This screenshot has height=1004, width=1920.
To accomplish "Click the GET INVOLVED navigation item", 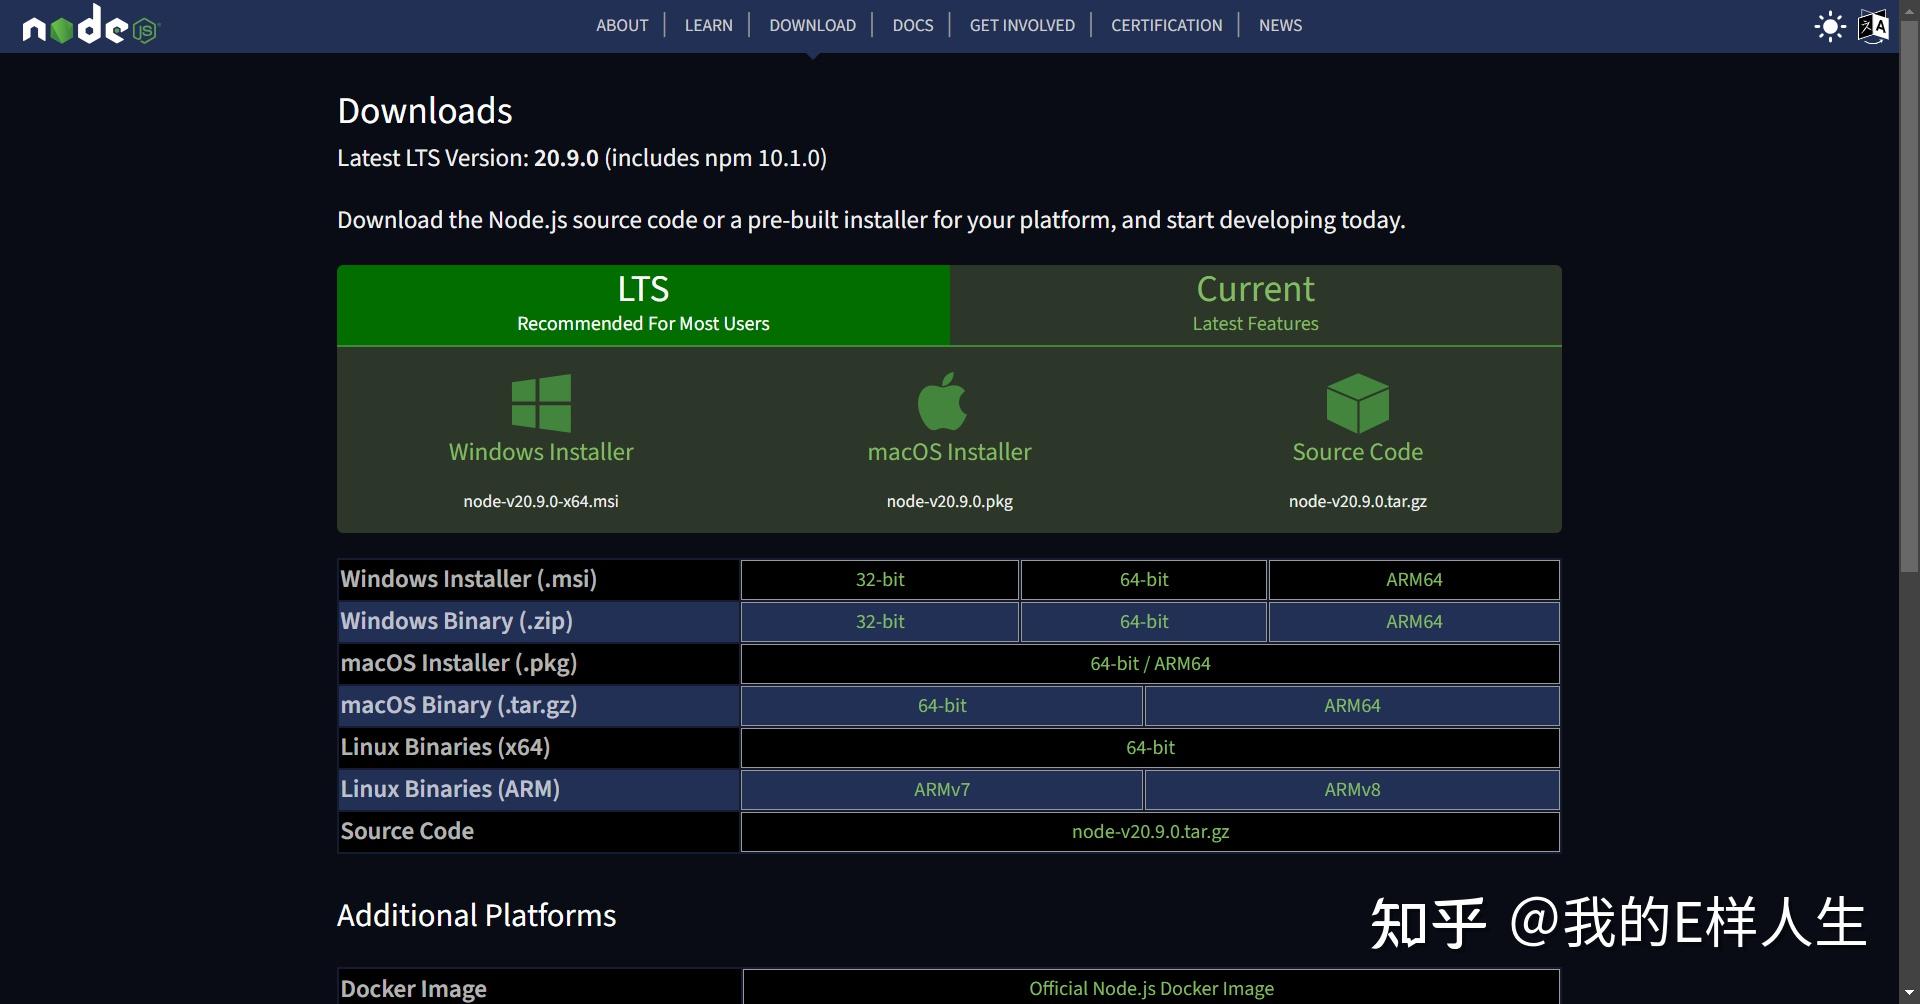I will (x=1021, y=25).
